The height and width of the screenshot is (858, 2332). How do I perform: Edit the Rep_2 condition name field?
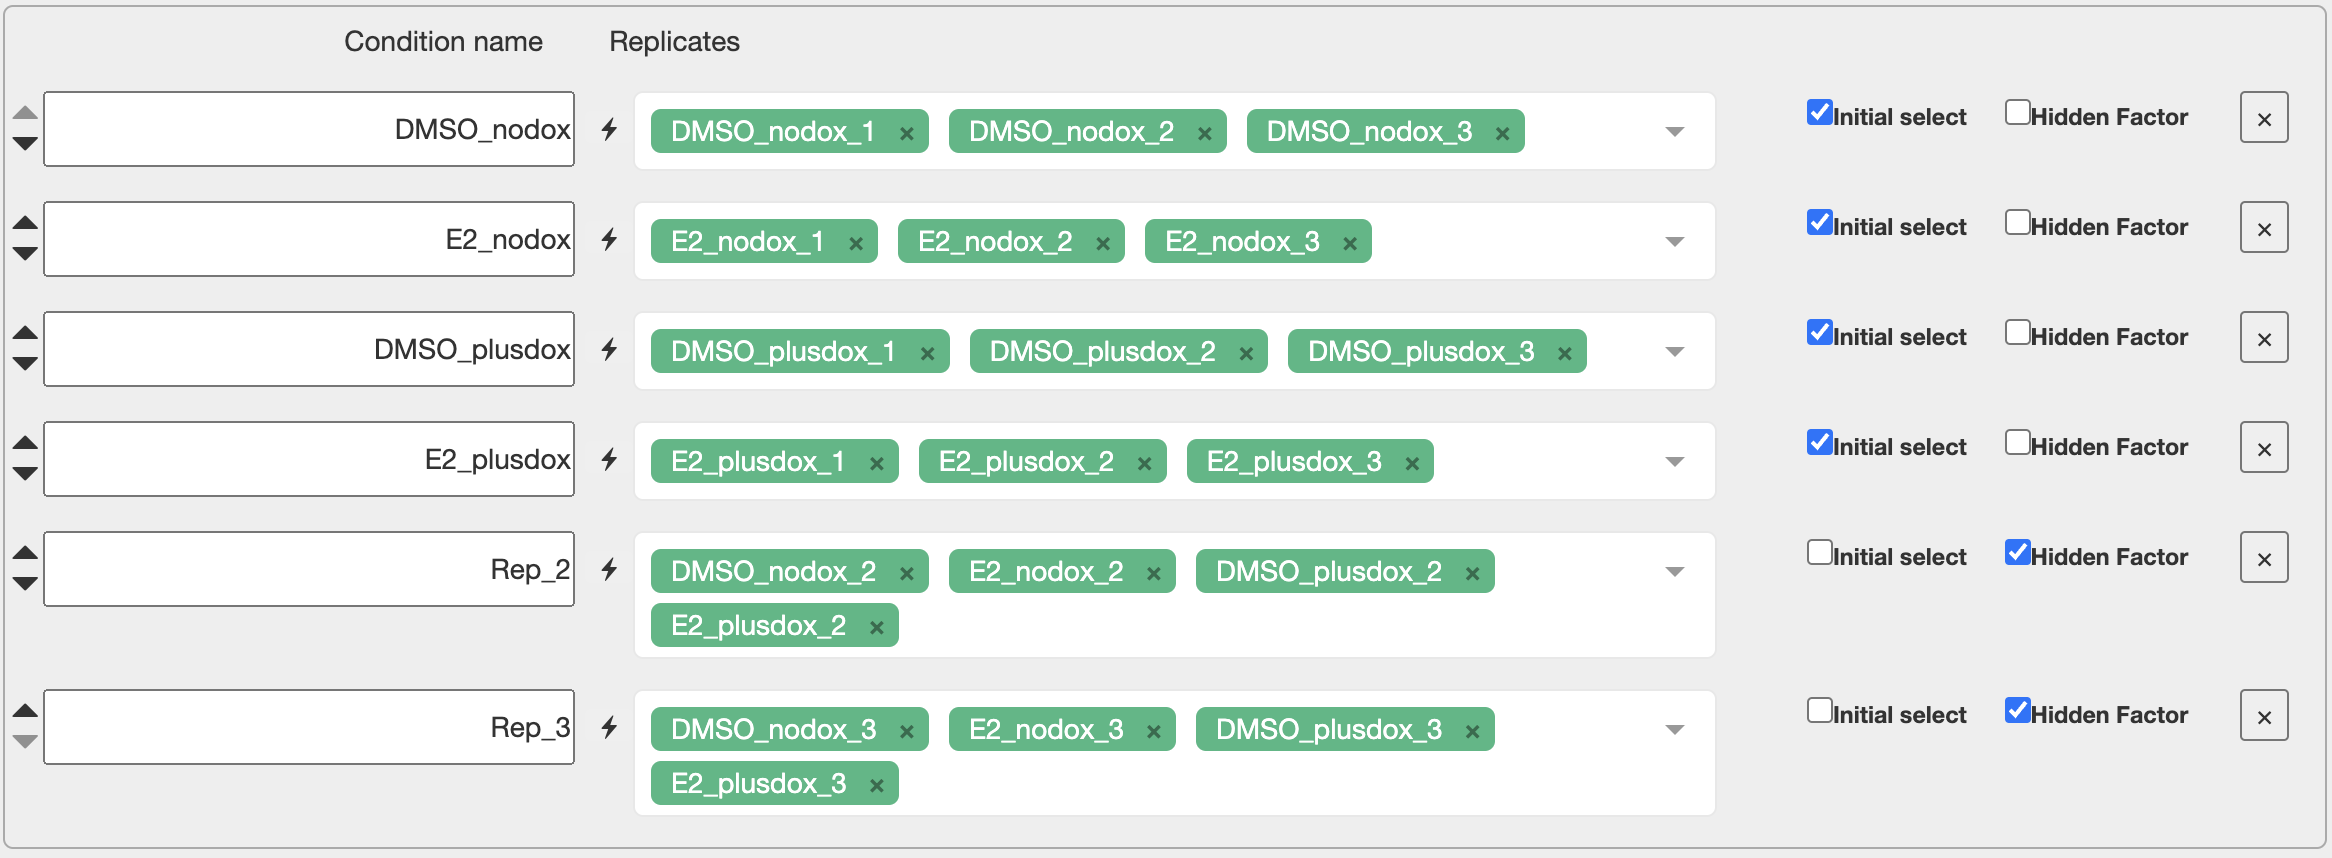click(309, 569)
